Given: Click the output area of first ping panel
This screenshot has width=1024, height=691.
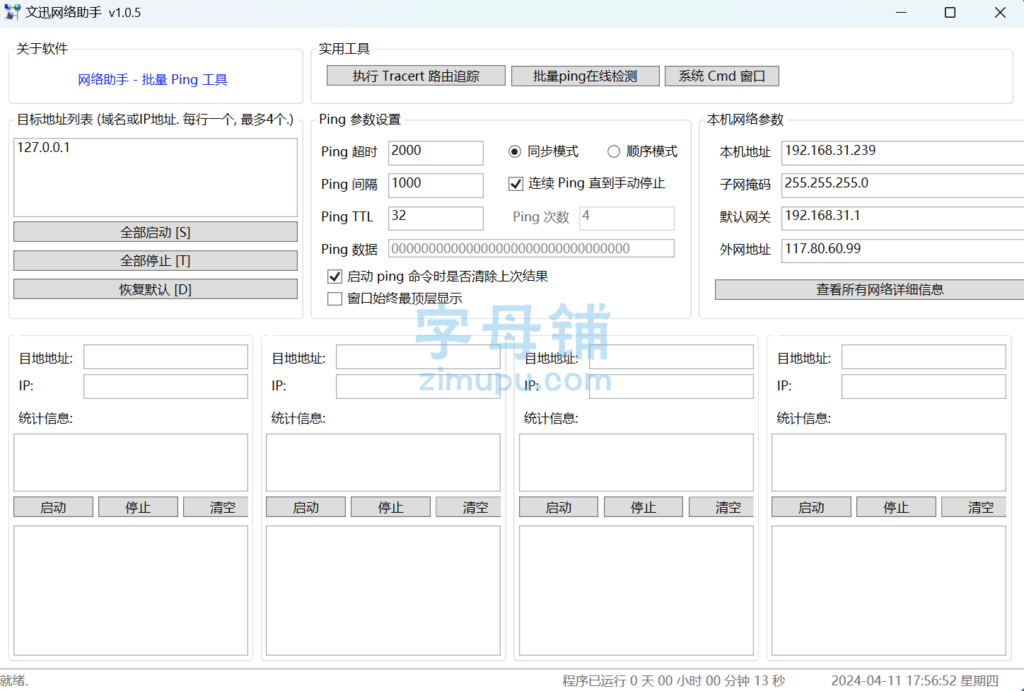Looking at the screenshot, I should click(131, 590).
